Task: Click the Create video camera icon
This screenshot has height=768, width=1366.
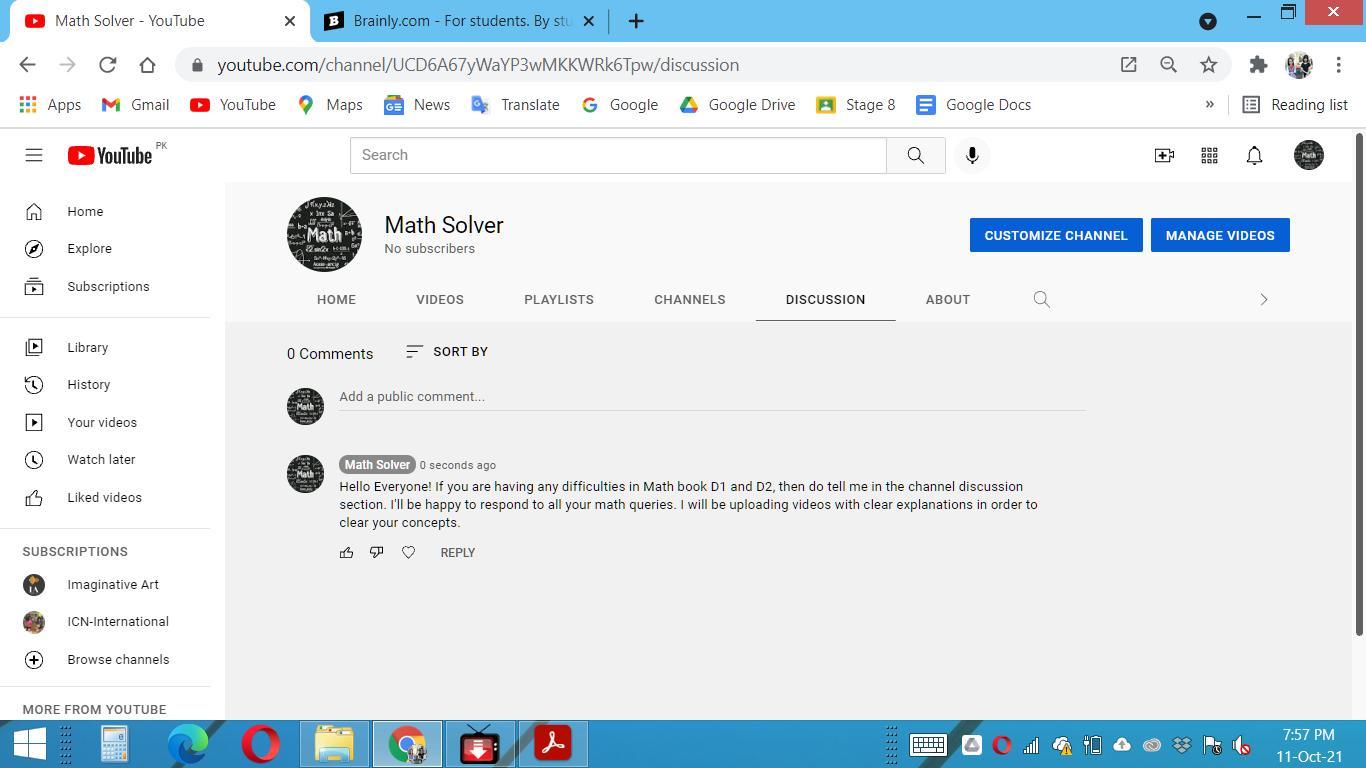Action: pyautogui.click(x=1164, y=155)
